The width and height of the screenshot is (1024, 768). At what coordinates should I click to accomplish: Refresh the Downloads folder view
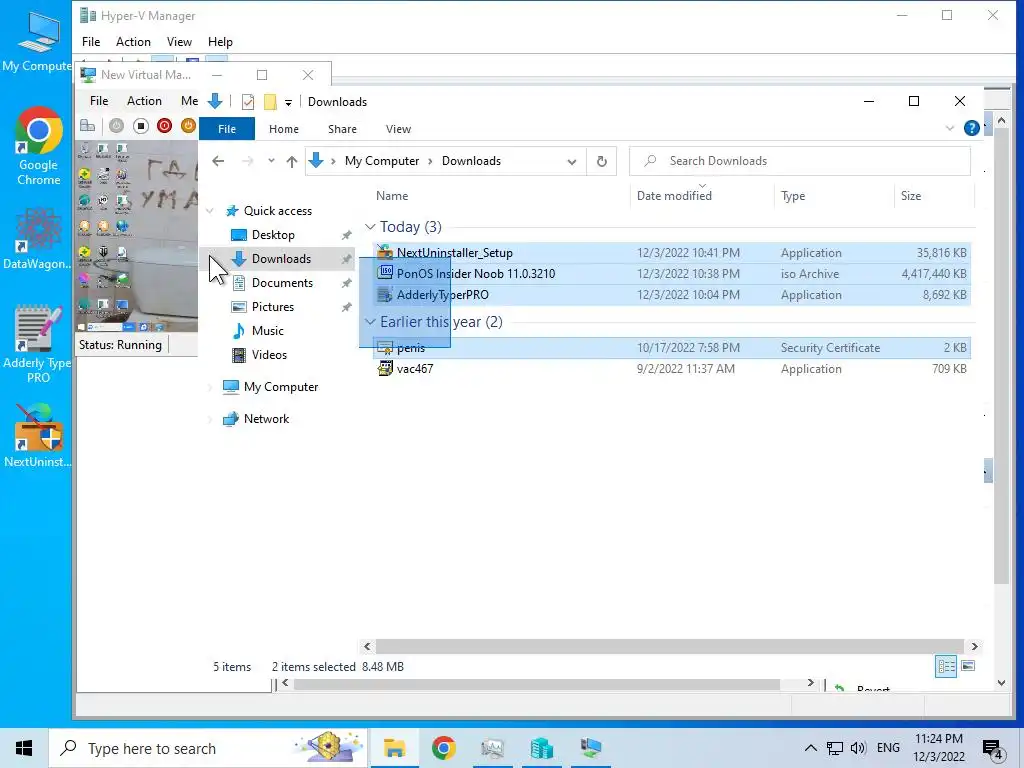(x=601, y=161)
